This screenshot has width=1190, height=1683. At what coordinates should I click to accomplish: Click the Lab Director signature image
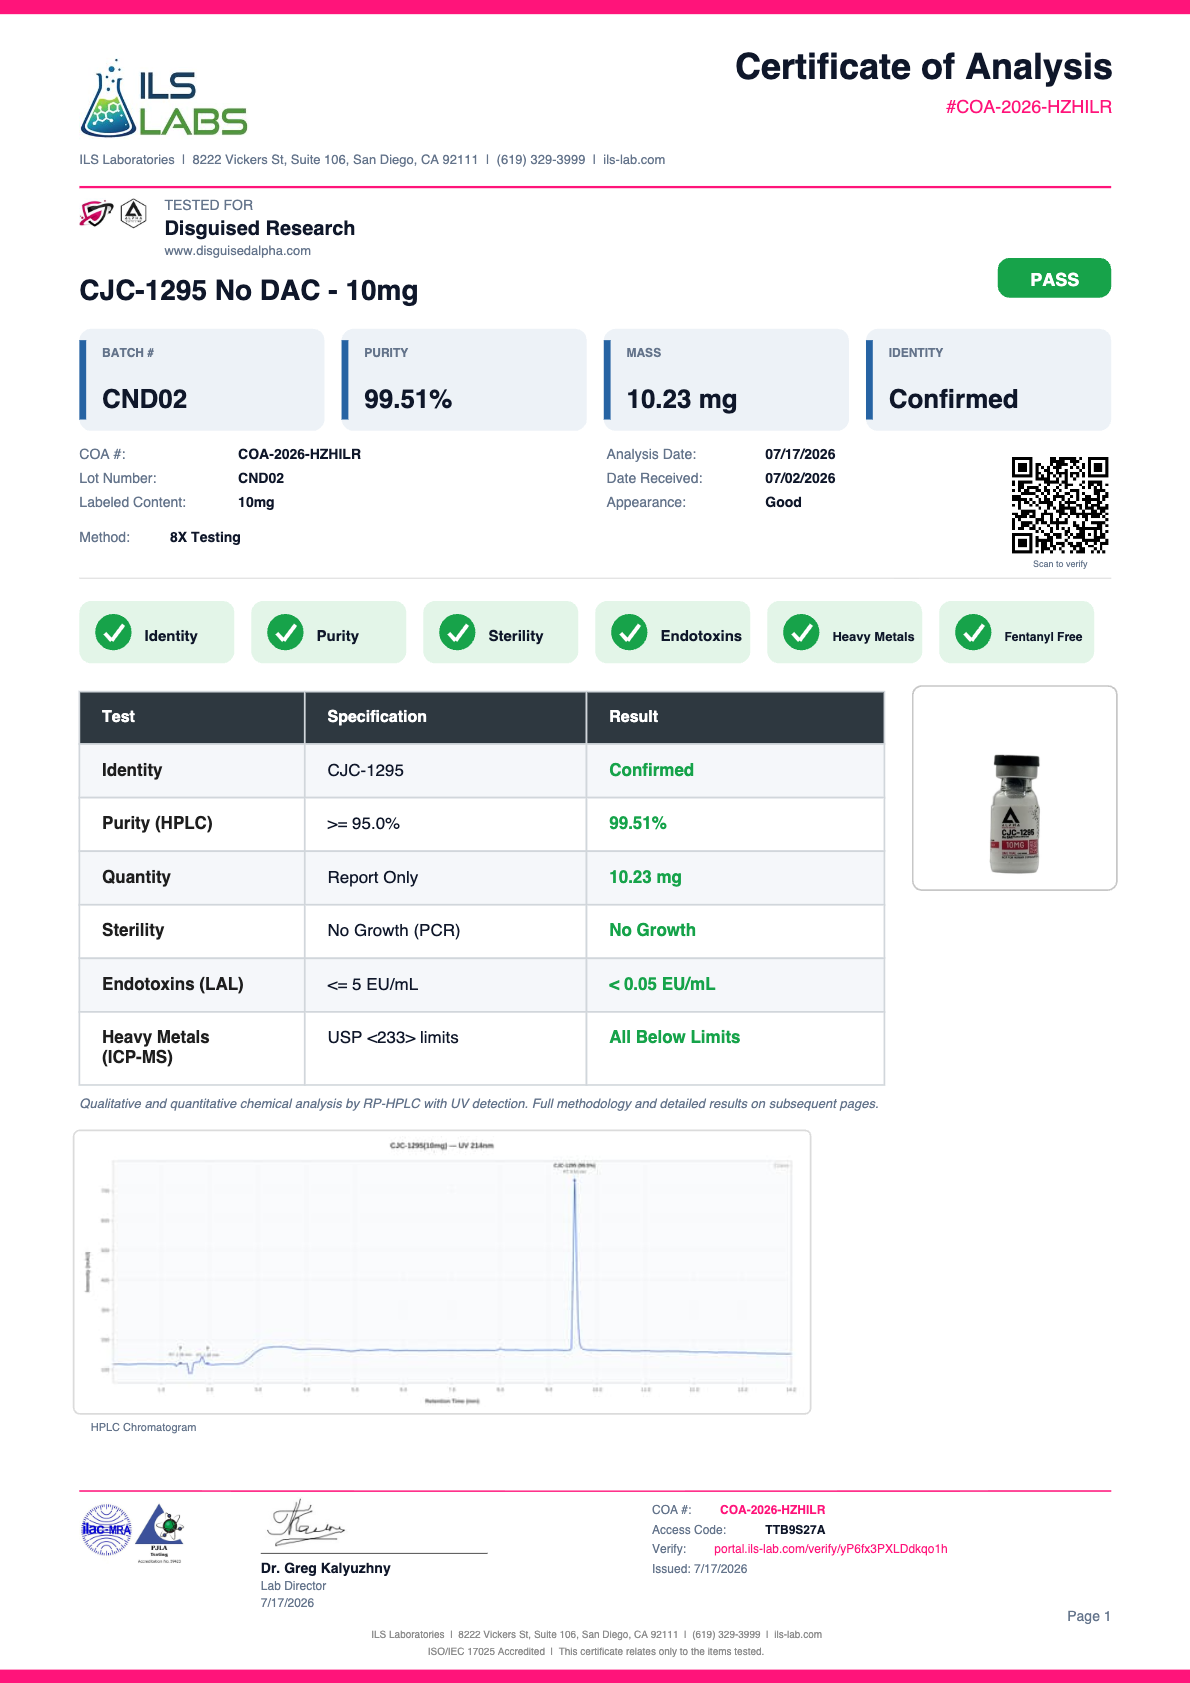point(305,1522)
